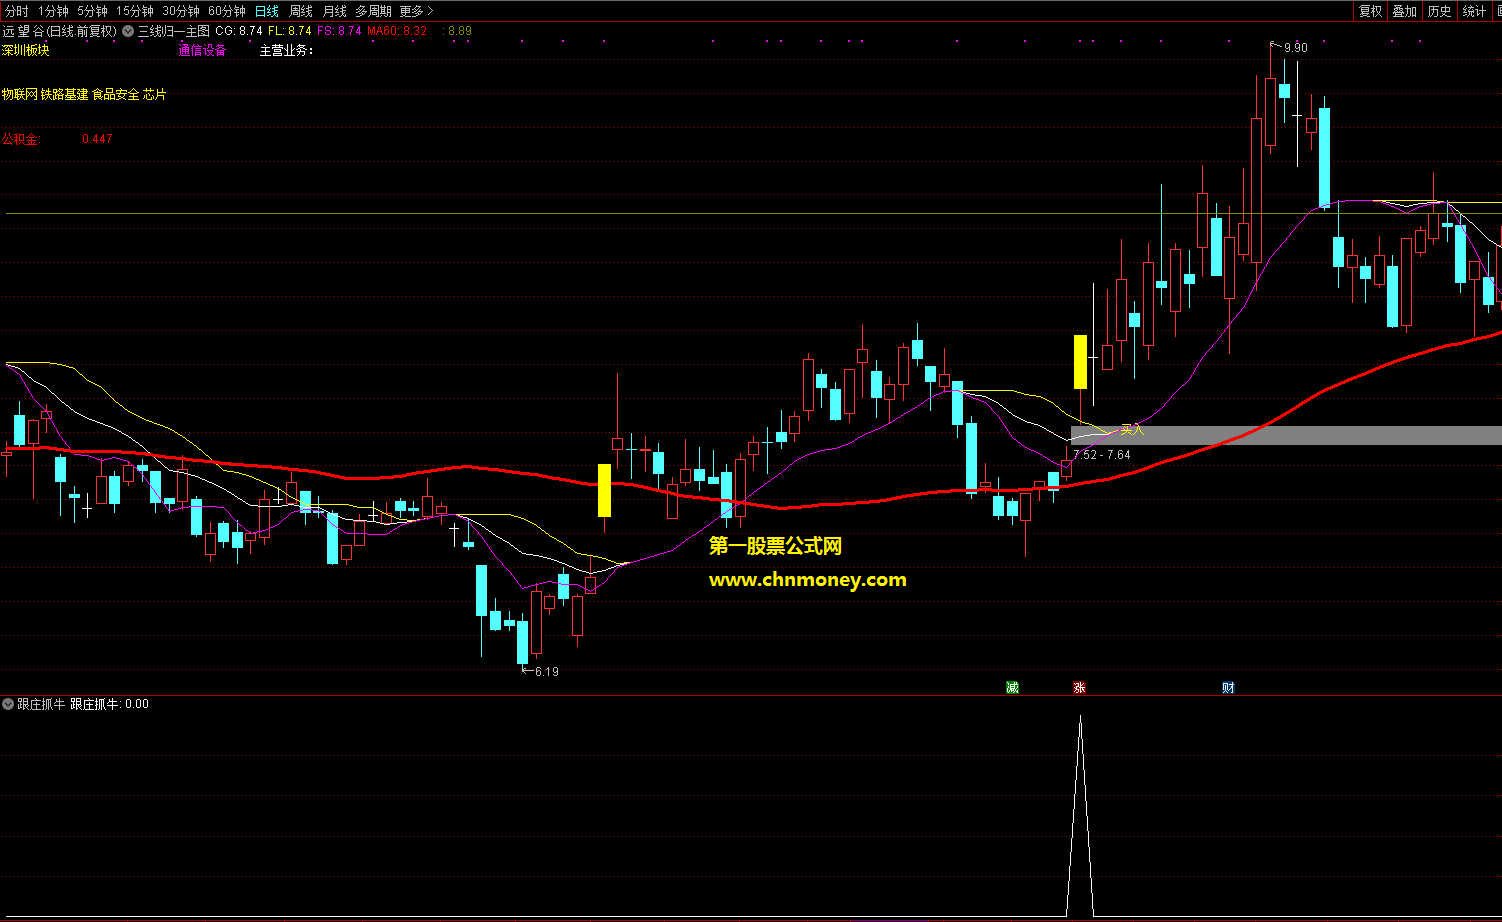Image resolution: width=1502 pixels, height=922 pixels.
Task: Click the 物联网 concept tag
Action: [x=20, y=94]
